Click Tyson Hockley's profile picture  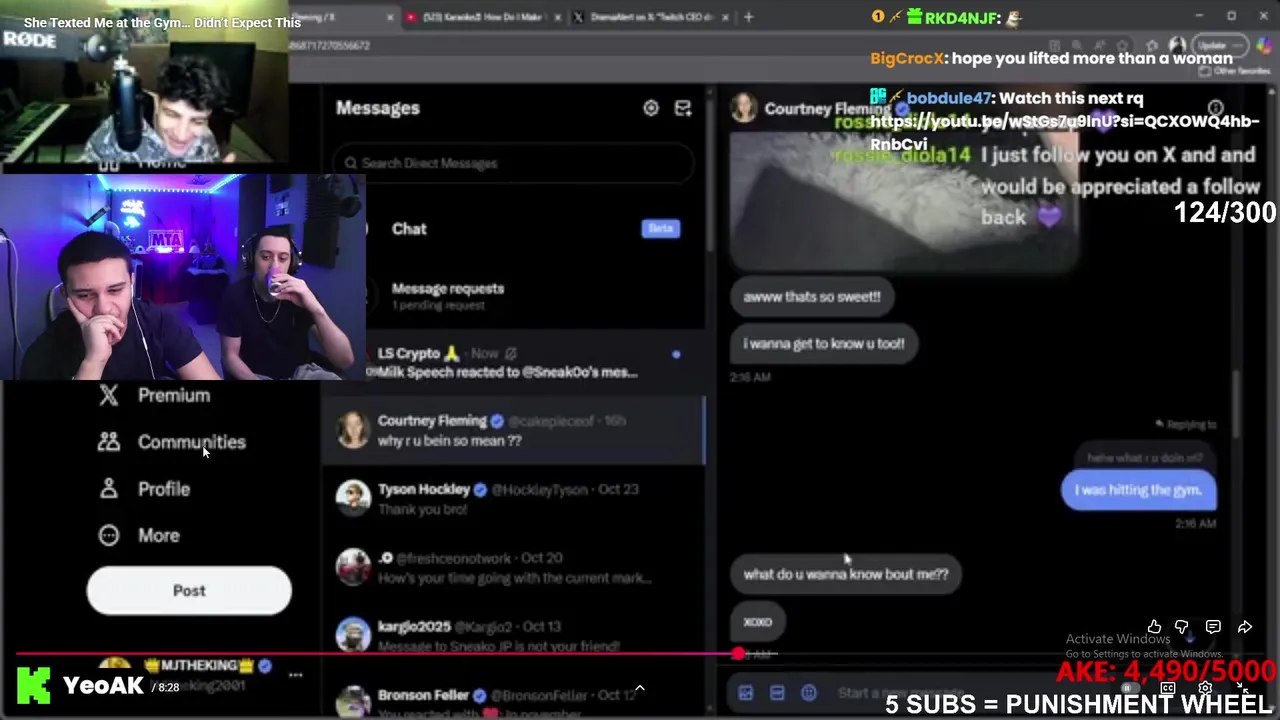pyautogui.click(x=352, y=498)
